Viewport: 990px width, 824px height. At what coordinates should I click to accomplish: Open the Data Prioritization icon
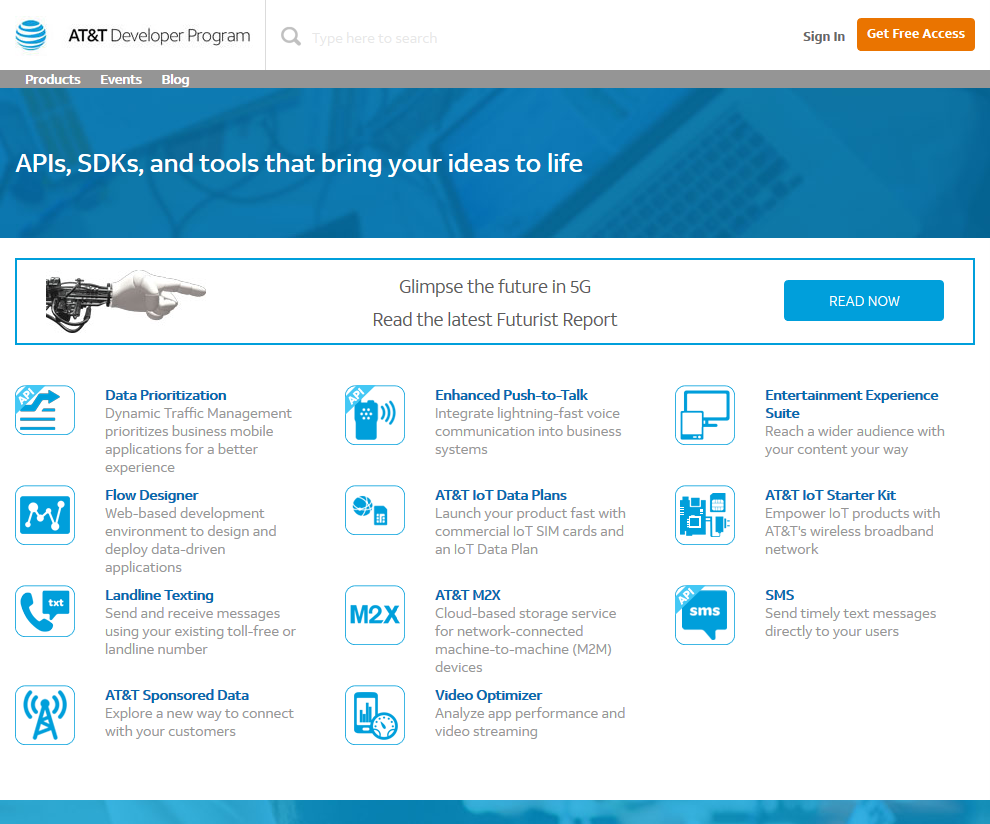pos(45,410)
